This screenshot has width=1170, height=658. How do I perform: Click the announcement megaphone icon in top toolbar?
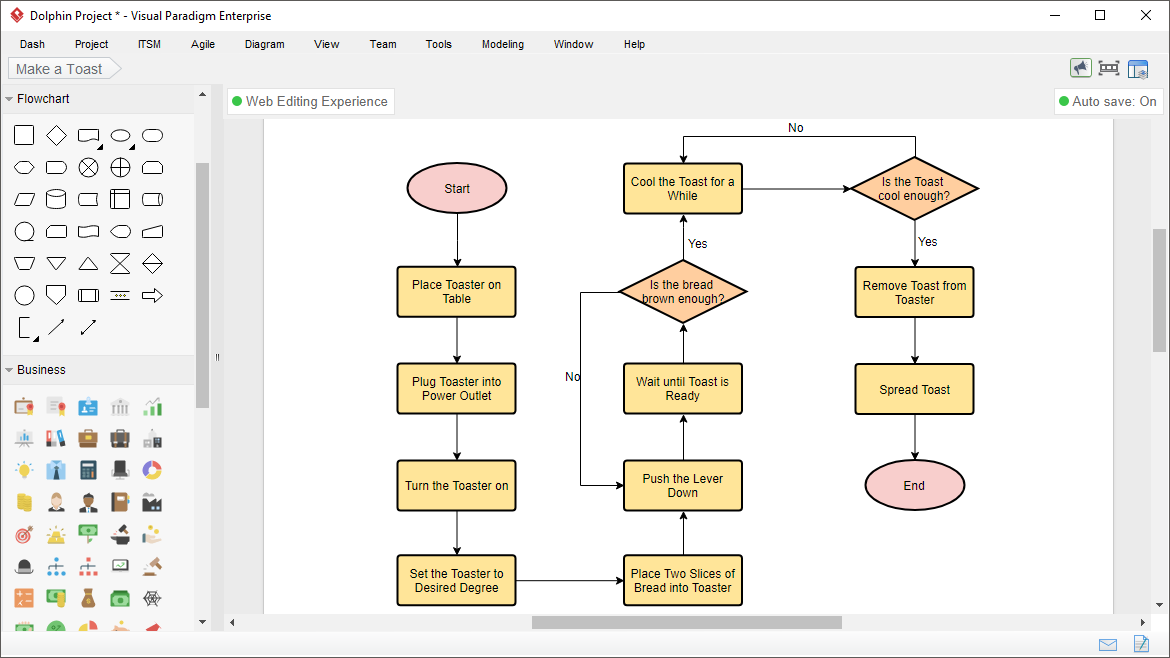[1081, 67]
